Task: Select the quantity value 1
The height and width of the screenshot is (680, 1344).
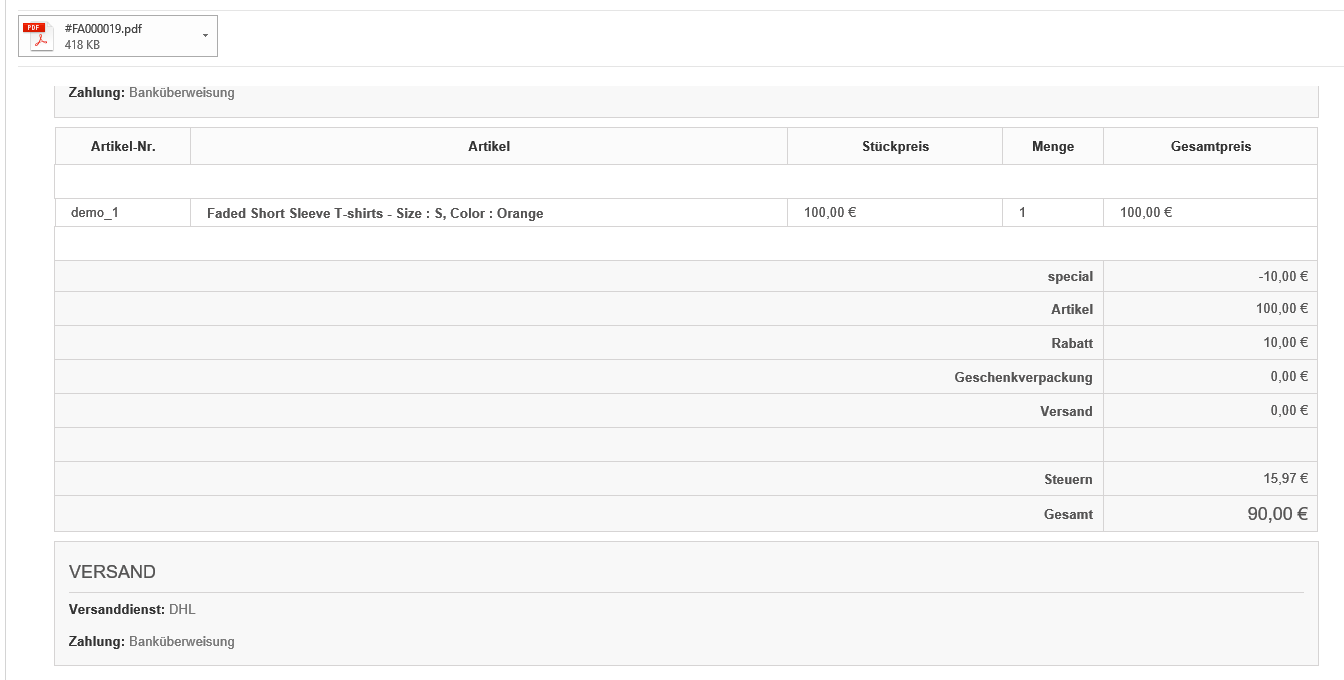Action: tap(1022, 212)
